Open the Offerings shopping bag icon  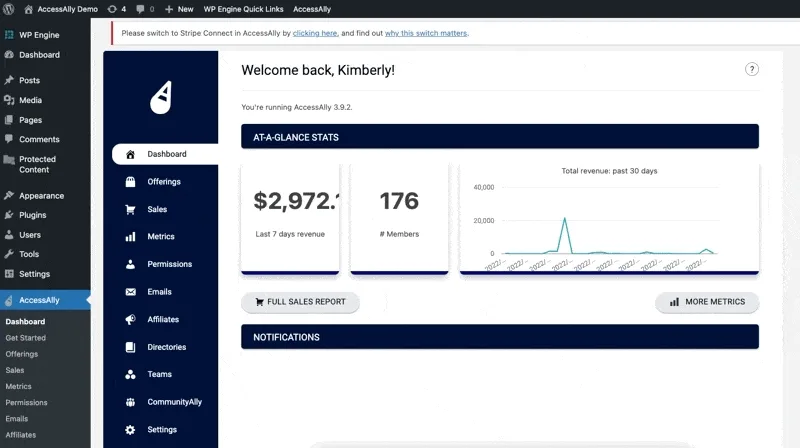(x=130, y=182)
